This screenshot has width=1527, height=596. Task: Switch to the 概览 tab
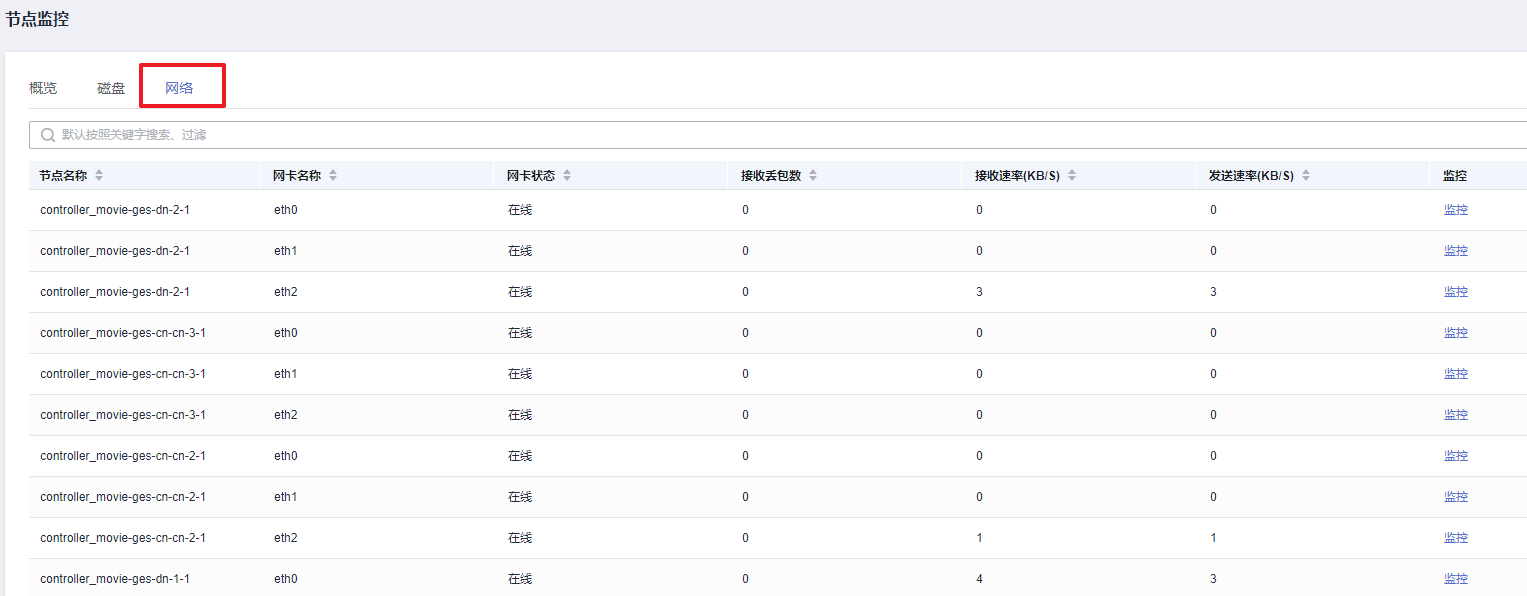(43, 88)
